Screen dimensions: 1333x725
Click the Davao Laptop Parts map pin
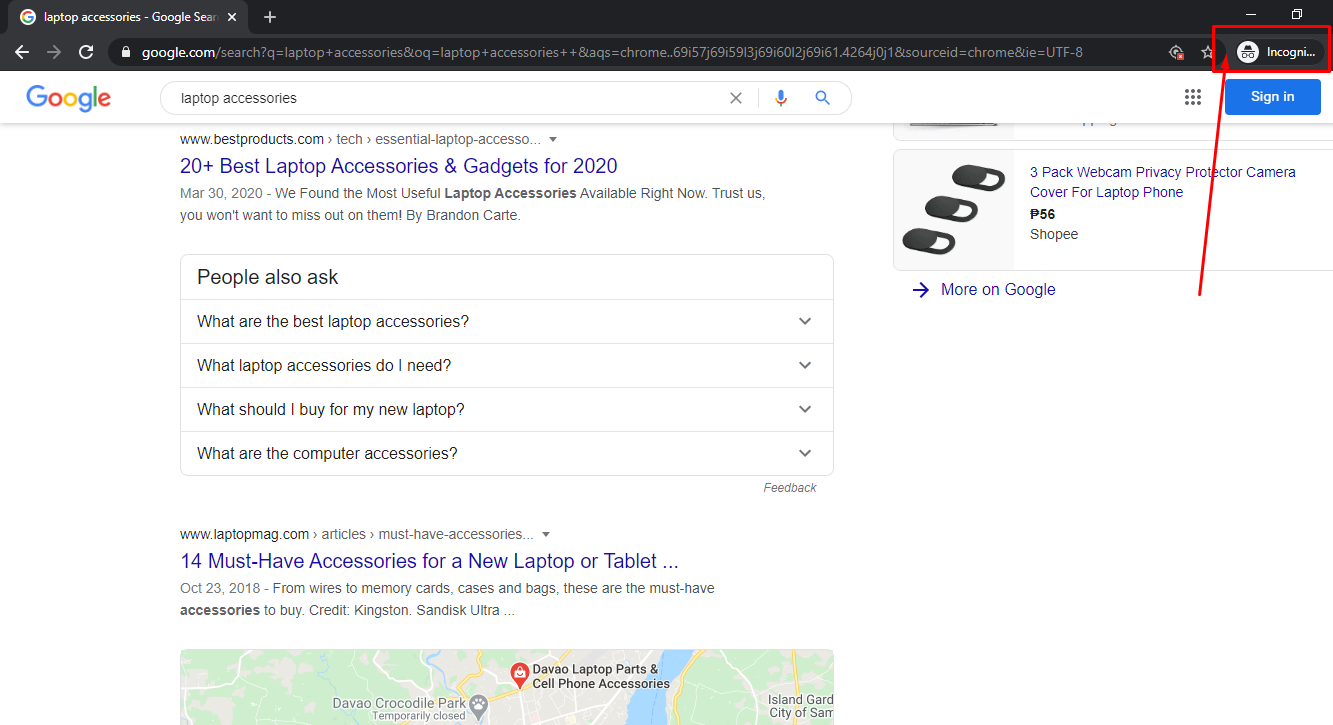point(520,675)
